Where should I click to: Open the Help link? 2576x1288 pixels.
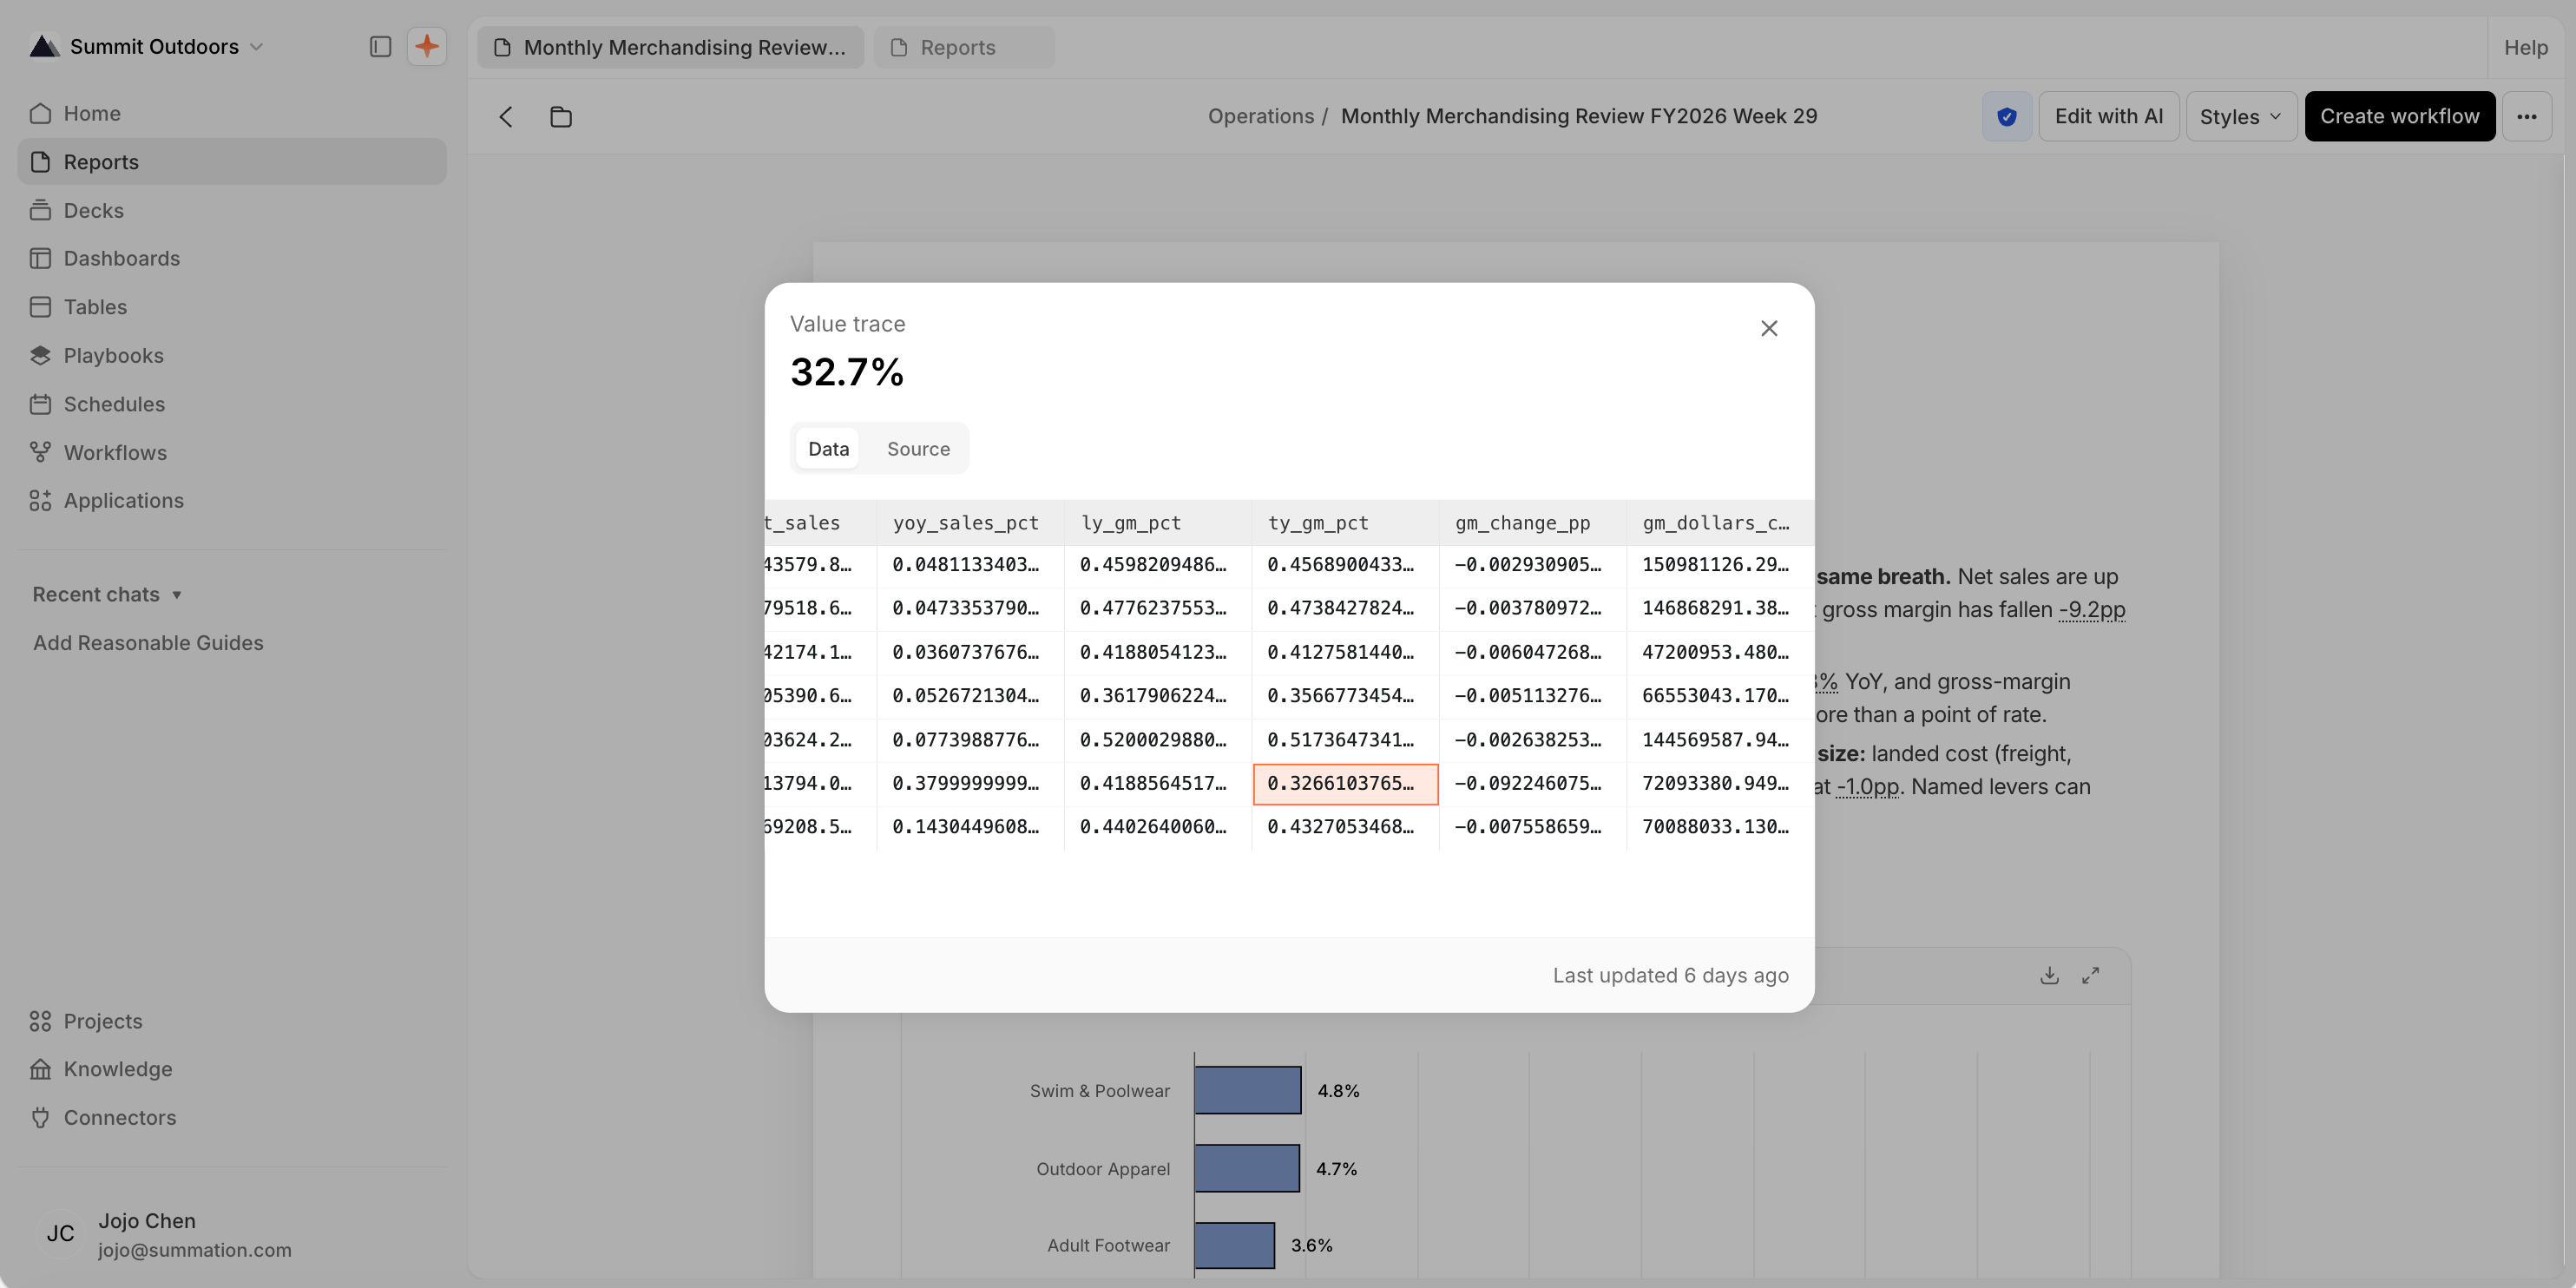point(2525,47)
